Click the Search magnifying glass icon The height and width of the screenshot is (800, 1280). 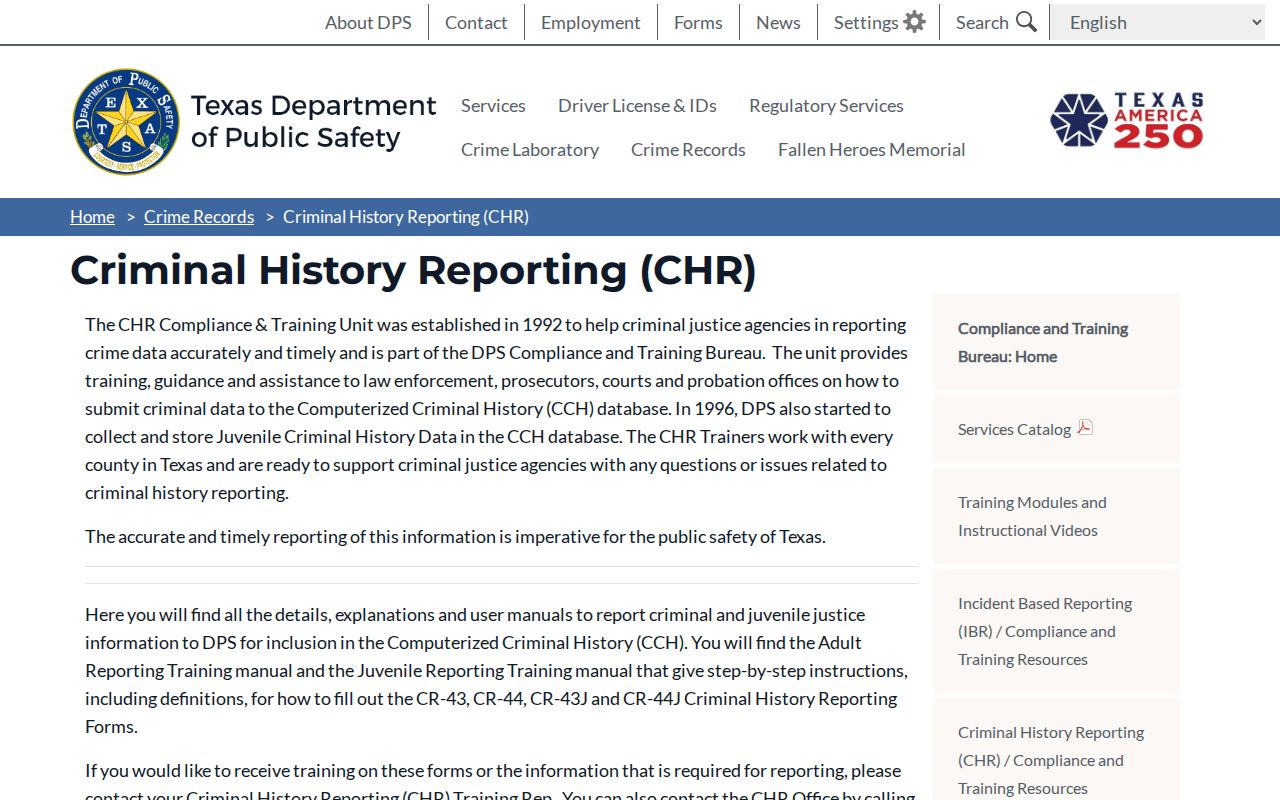[x=1026, y=22]
